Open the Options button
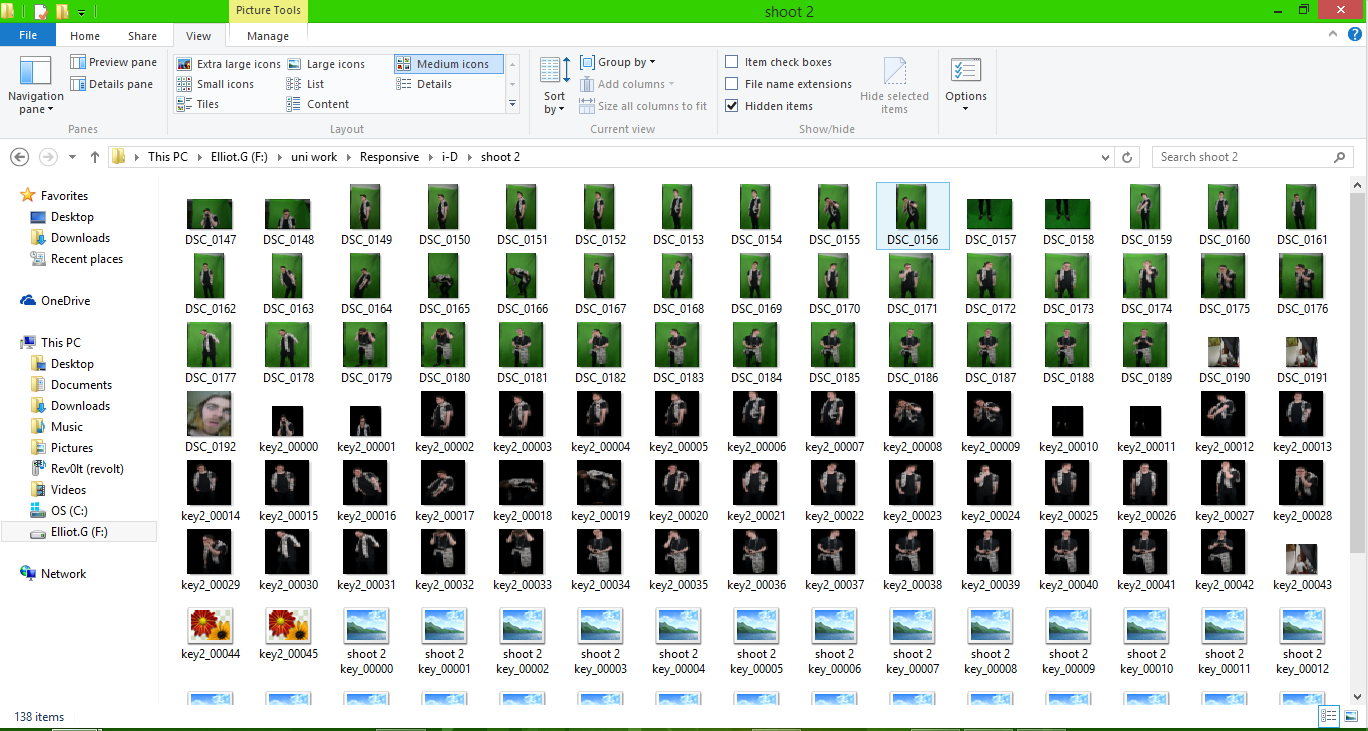The height and width of the screenshot is (731, 1368). click(x=966, y=85)
